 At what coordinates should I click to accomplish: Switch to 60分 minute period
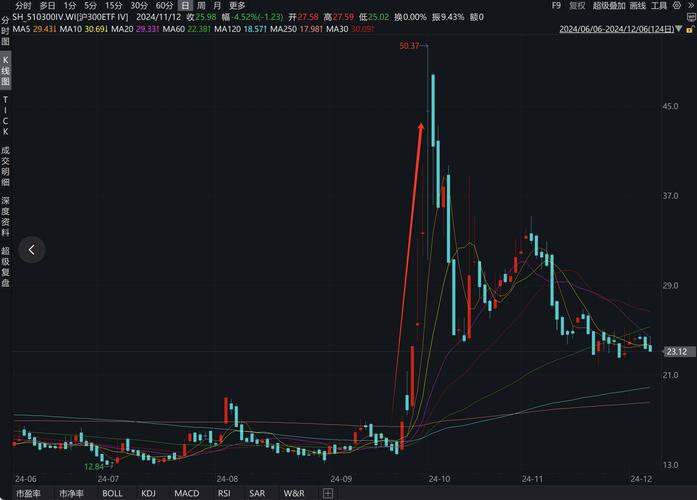tap(164, 6)
